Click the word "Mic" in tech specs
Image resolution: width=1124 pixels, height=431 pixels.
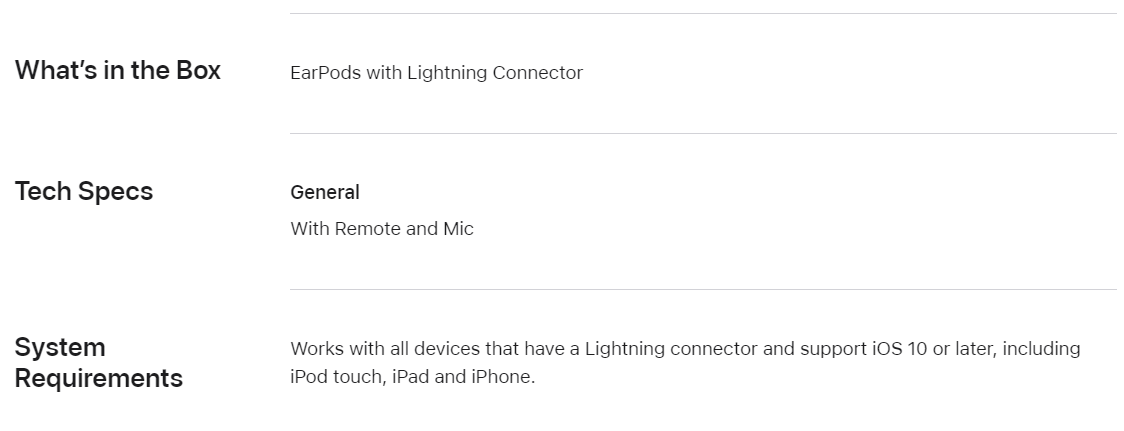coord(458,229)
